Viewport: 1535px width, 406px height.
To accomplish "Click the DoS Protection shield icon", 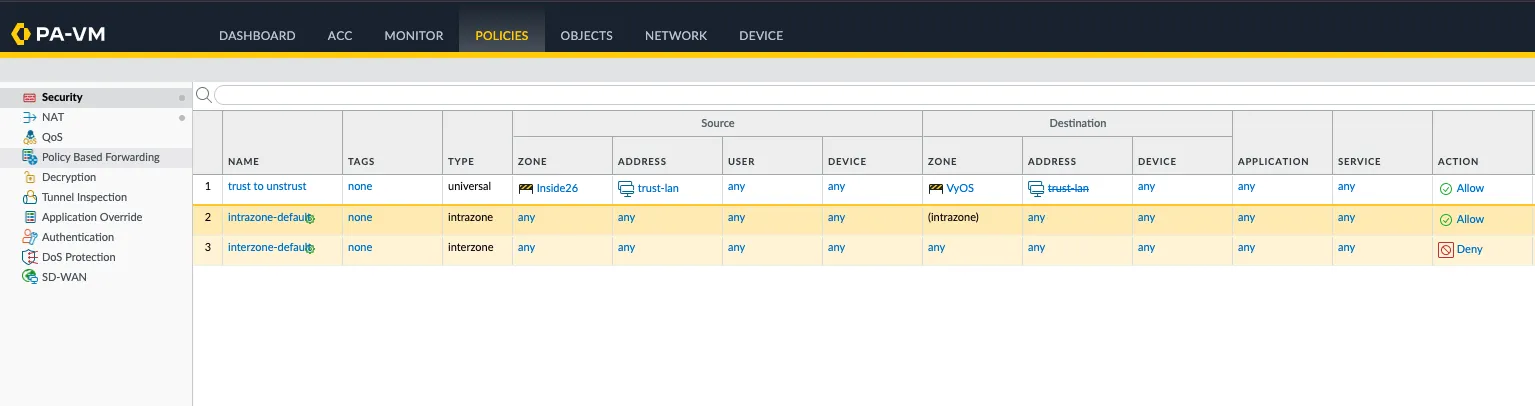I will point(29,257).
